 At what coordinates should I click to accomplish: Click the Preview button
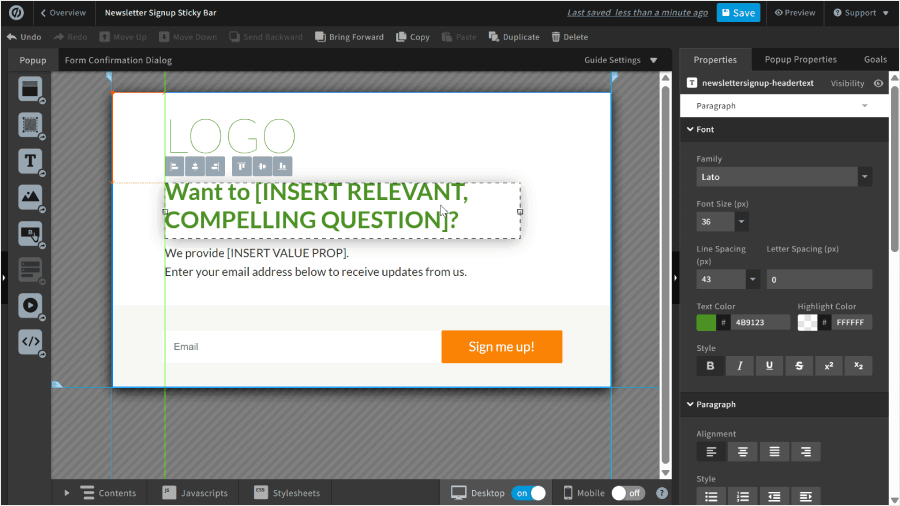(794, 13)
